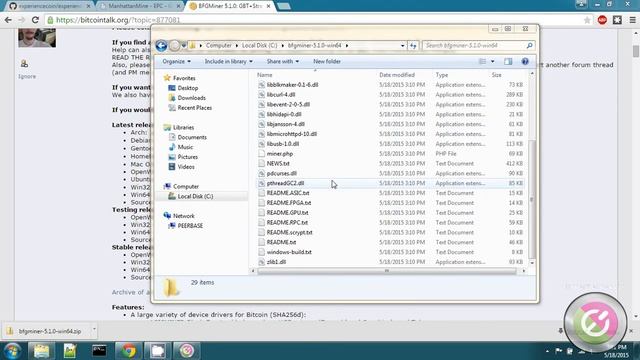Sort by Type column header
Image resolution: width=640 pixels, height=360 pixels.
tap(460, 75)
